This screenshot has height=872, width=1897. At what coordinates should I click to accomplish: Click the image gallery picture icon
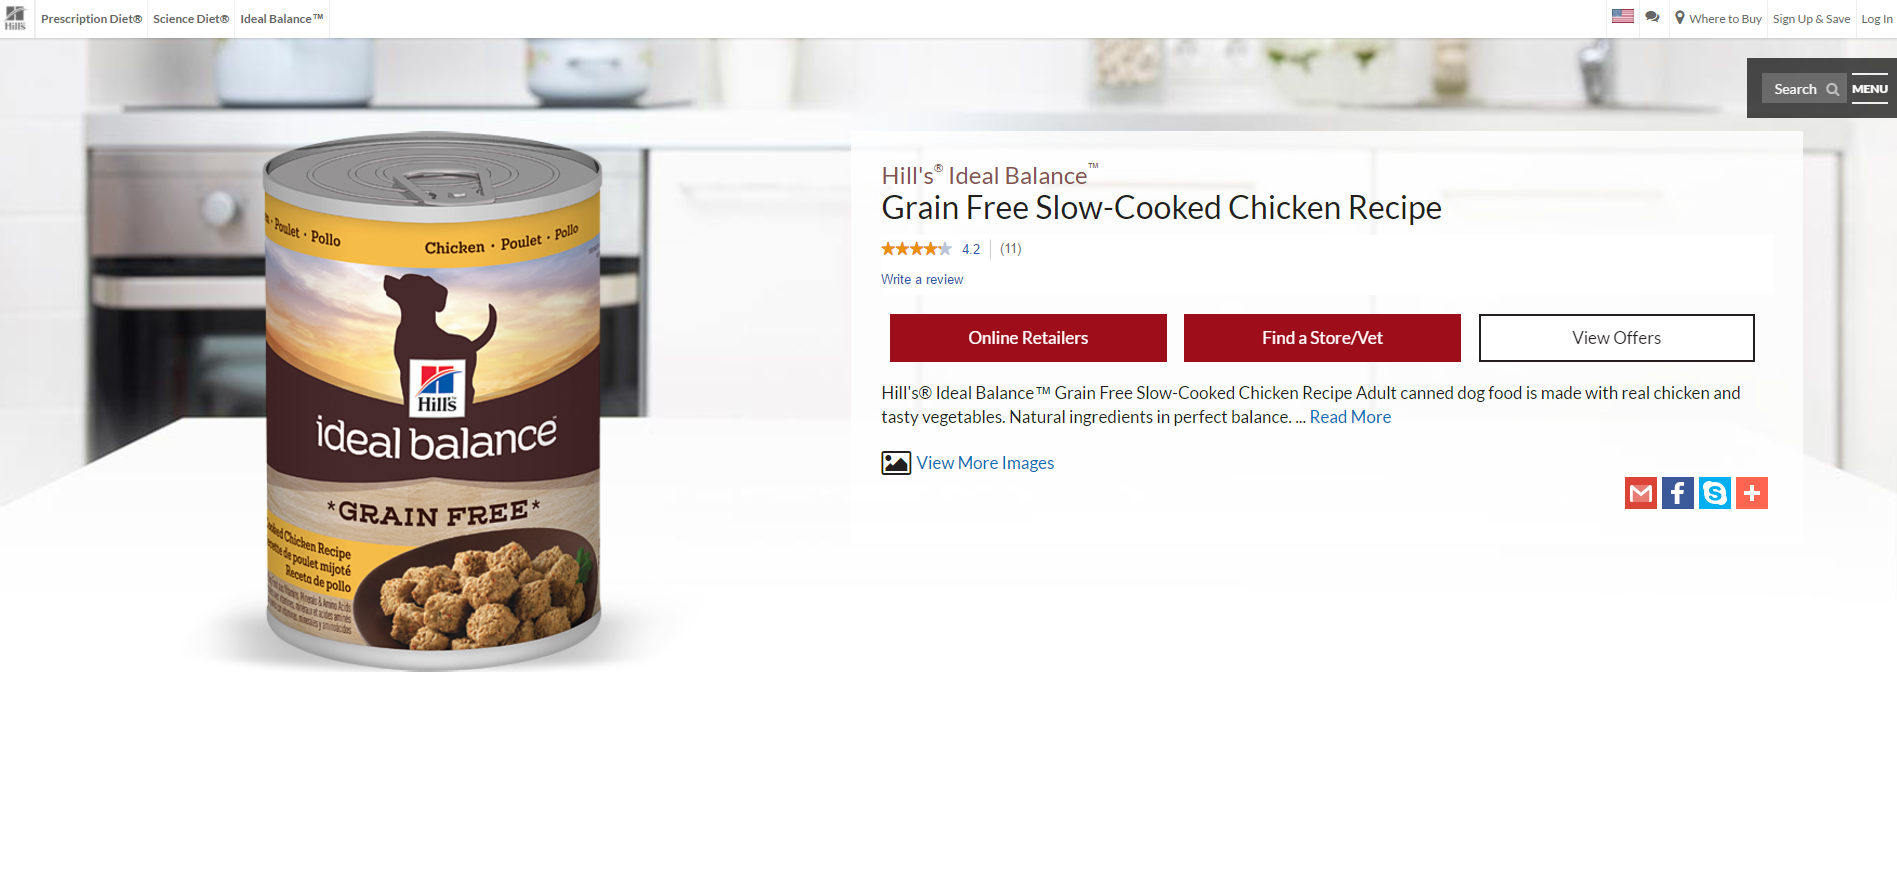896,463
